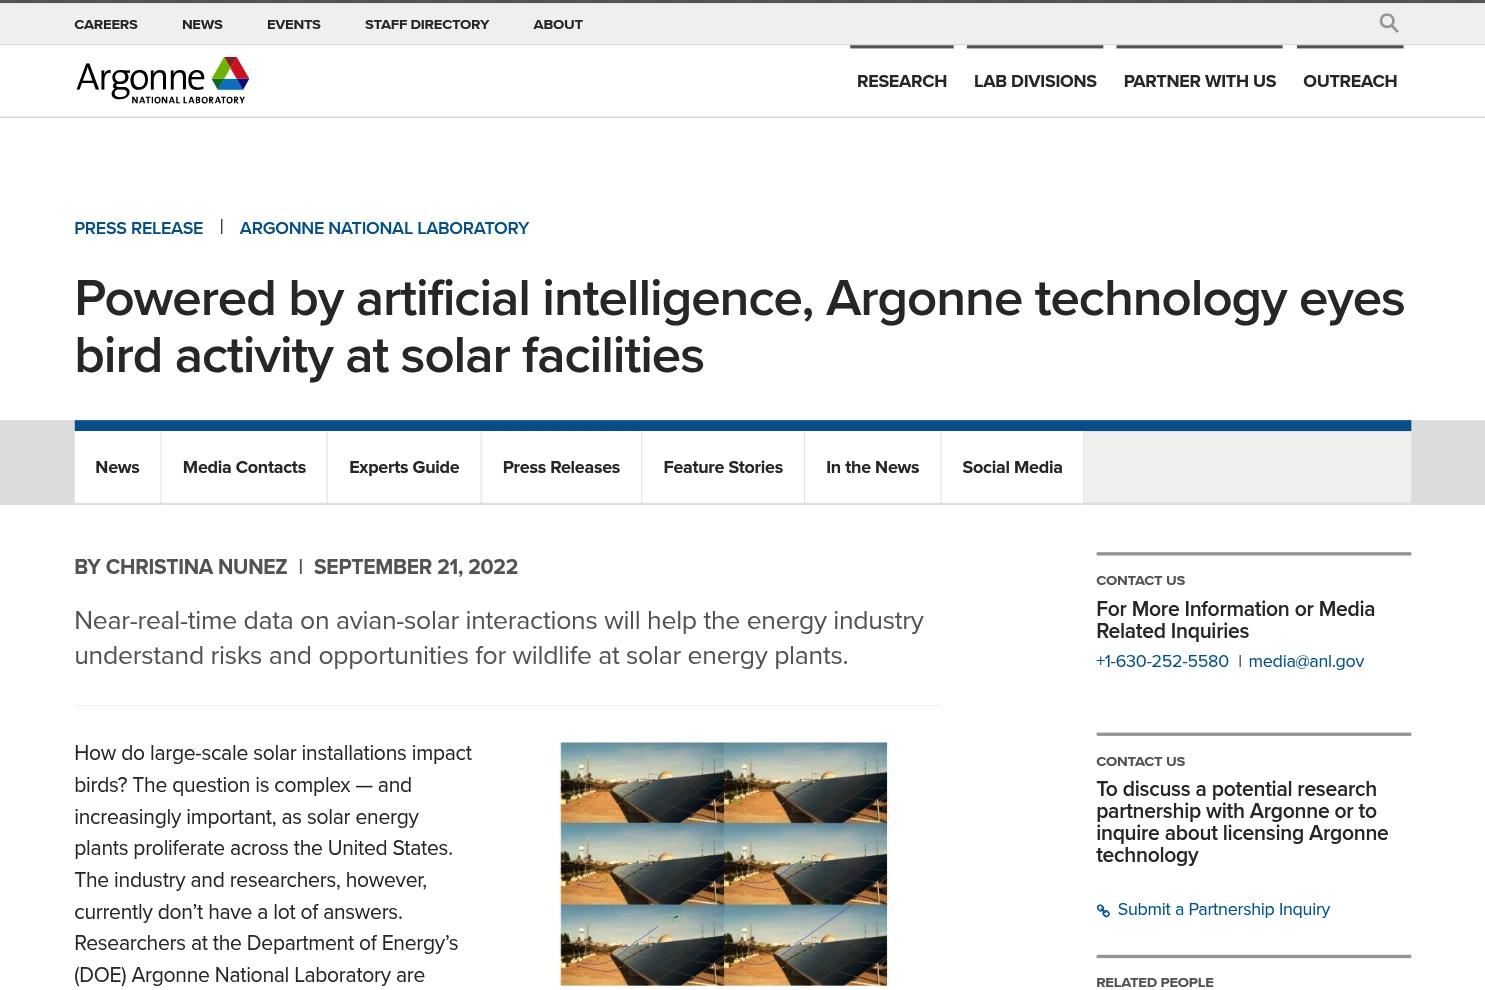Click the search magnifier icon
This screenshot has height=990, width=1485.
1388,23
